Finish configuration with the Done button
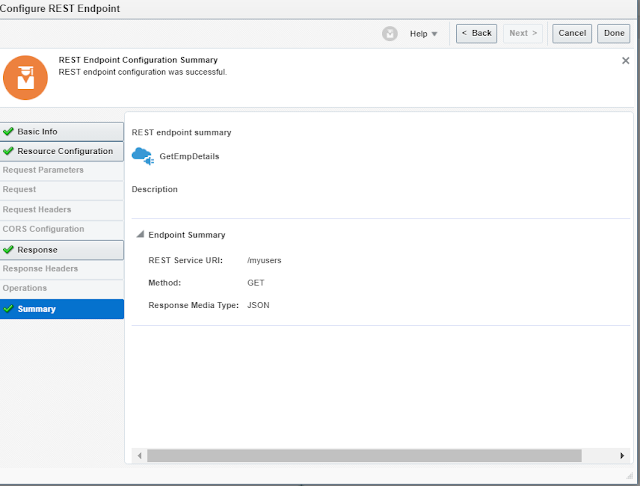 [x=614, y=33]
